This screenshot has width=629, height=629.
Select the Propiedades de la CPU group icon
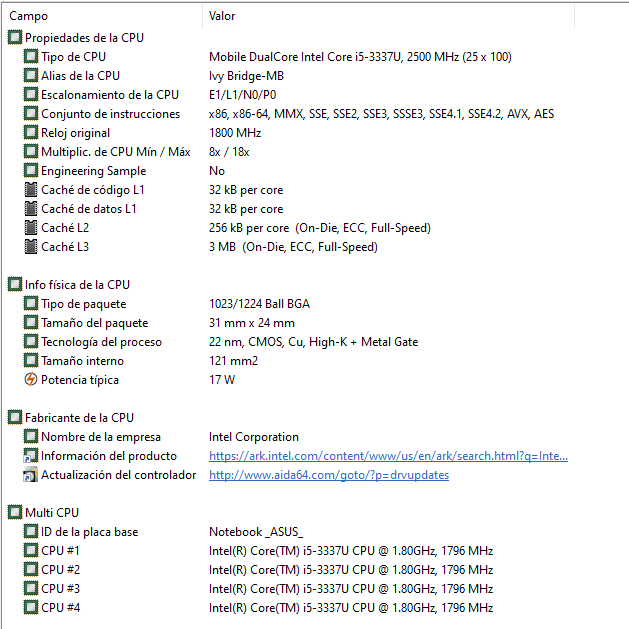tap(15, 38)
